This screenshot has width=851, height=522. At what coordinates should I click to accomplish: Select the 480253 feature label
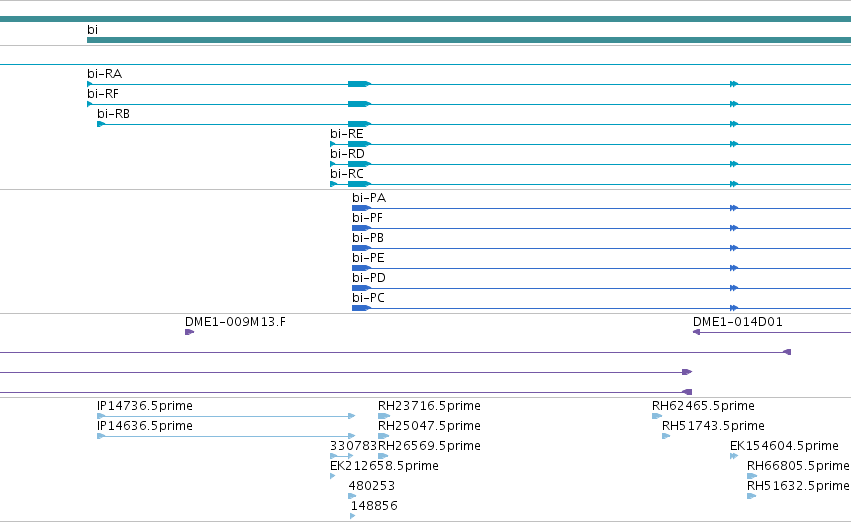(x=371, y=486)
